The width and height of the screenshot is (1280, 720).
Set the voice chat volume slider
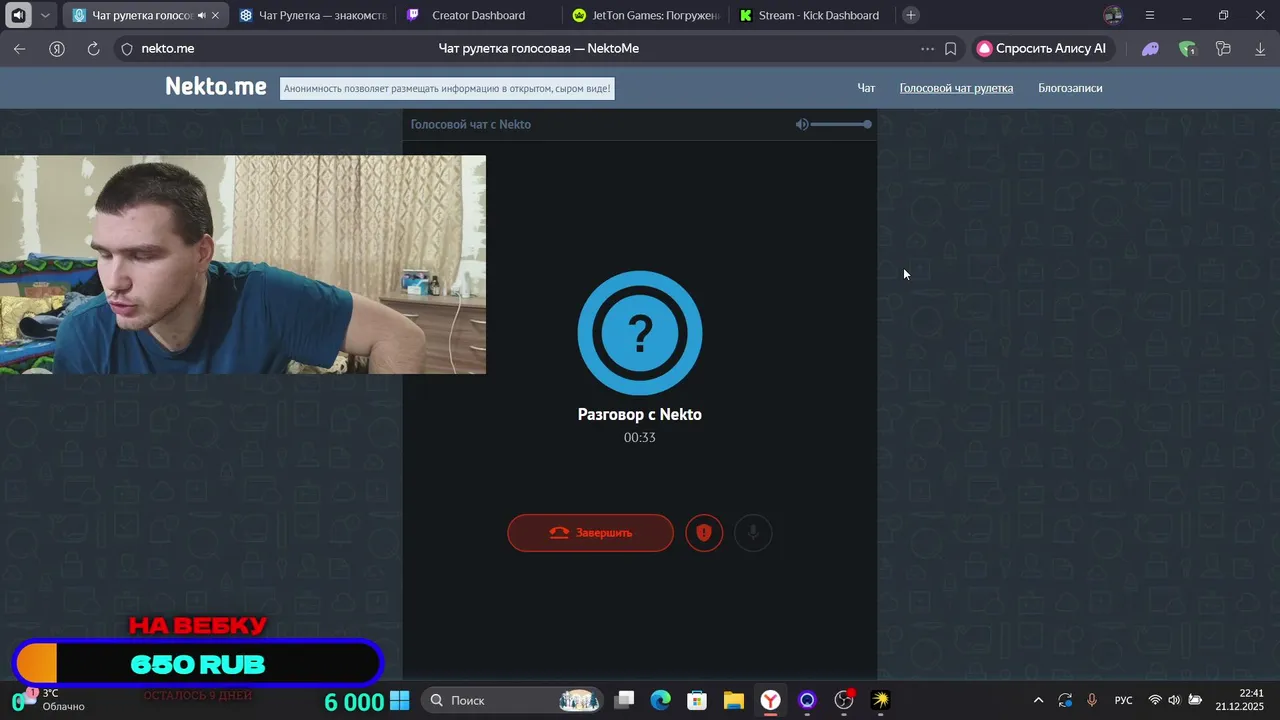[841, 124]
